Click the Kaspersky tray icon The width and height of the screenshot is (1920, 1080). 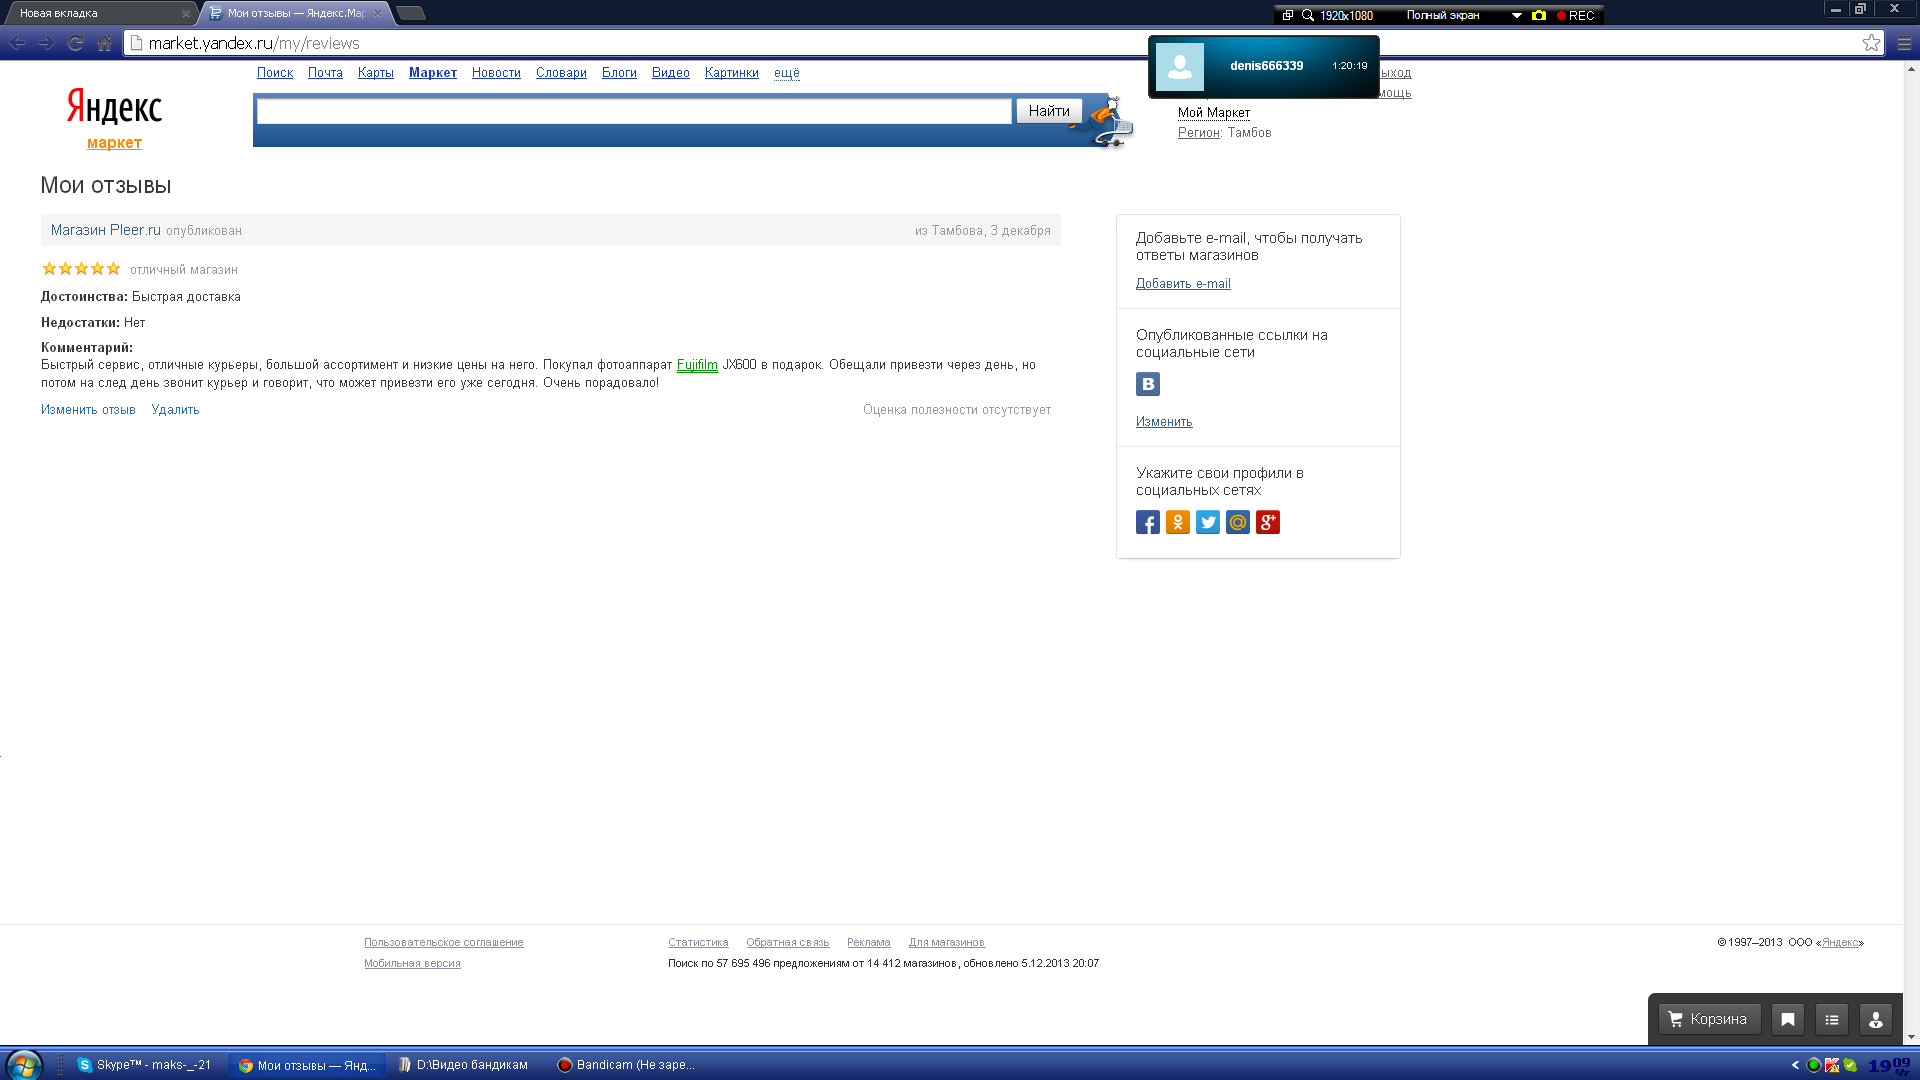(x=1832, y=1065)
